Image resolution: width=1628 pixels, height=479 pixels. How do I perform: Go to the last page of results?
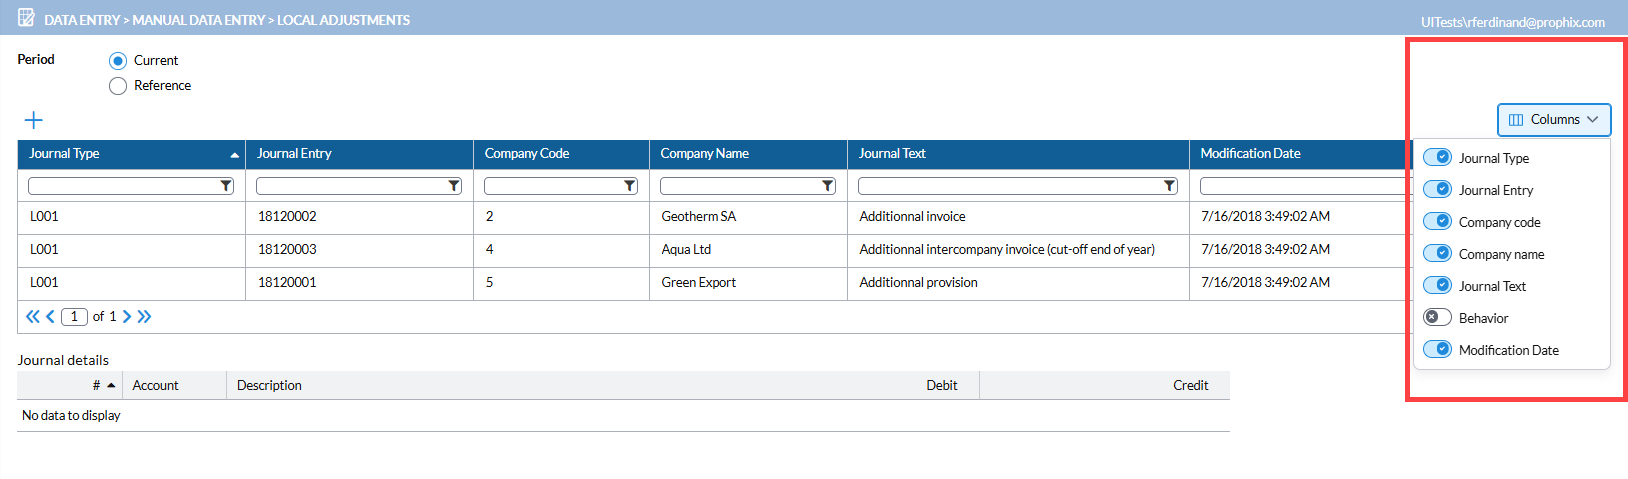(145, 317)
